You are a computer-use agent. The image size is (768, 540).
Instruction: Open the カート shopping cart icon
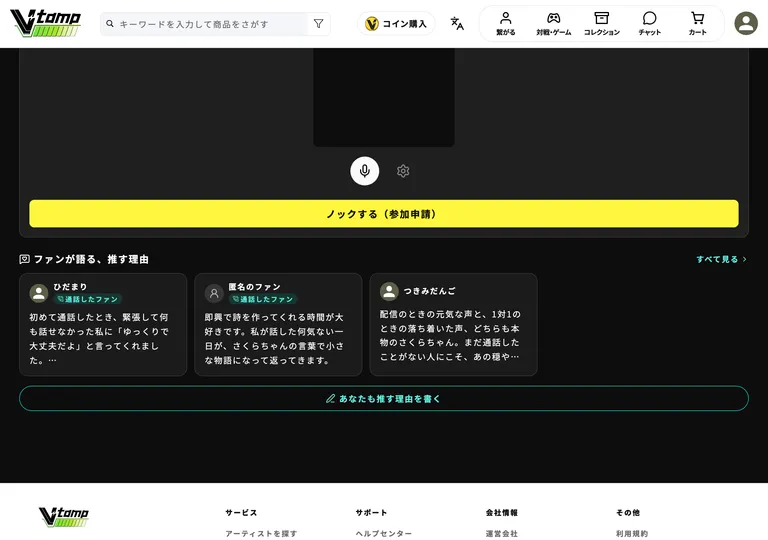(697, 18)
